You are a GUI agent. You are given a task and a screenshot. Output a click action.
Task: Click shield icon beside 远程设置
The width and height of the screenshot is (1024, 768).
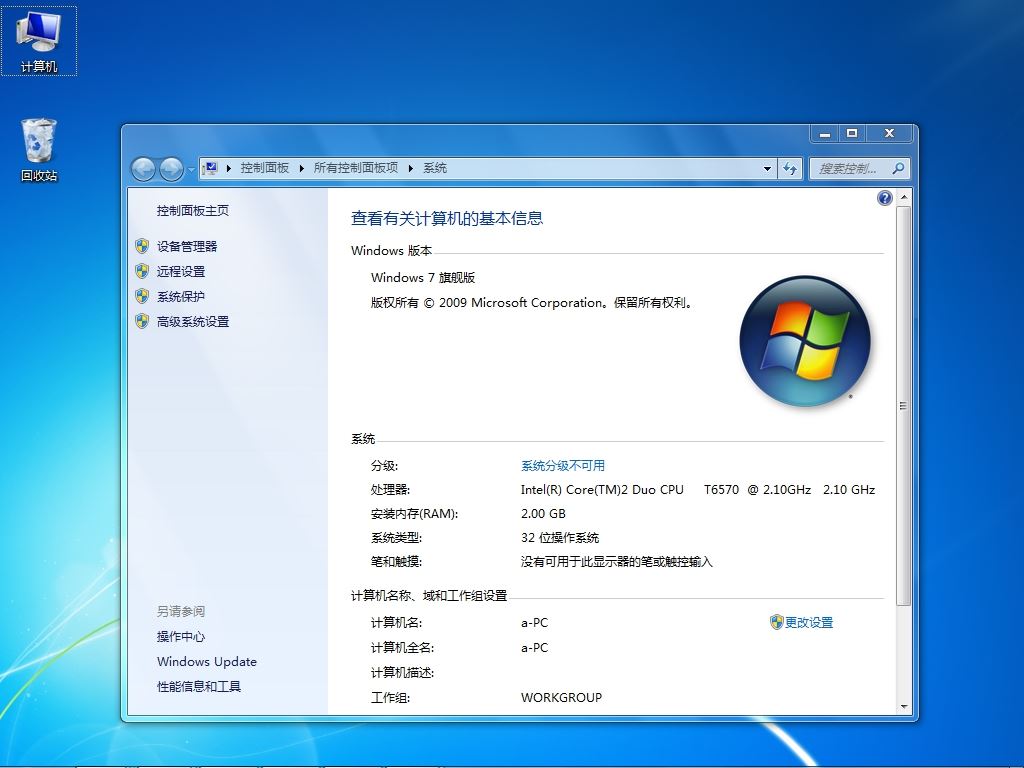(x=142, y=271)
